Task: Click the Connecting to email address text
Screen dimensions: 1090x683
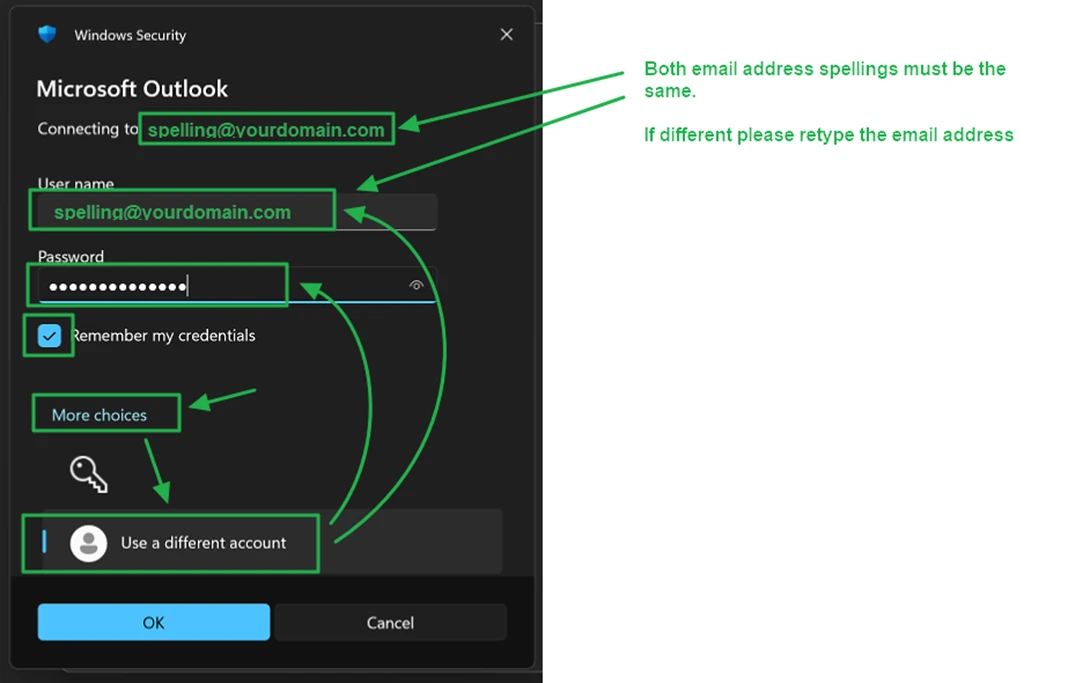Action: coord(266,130)
